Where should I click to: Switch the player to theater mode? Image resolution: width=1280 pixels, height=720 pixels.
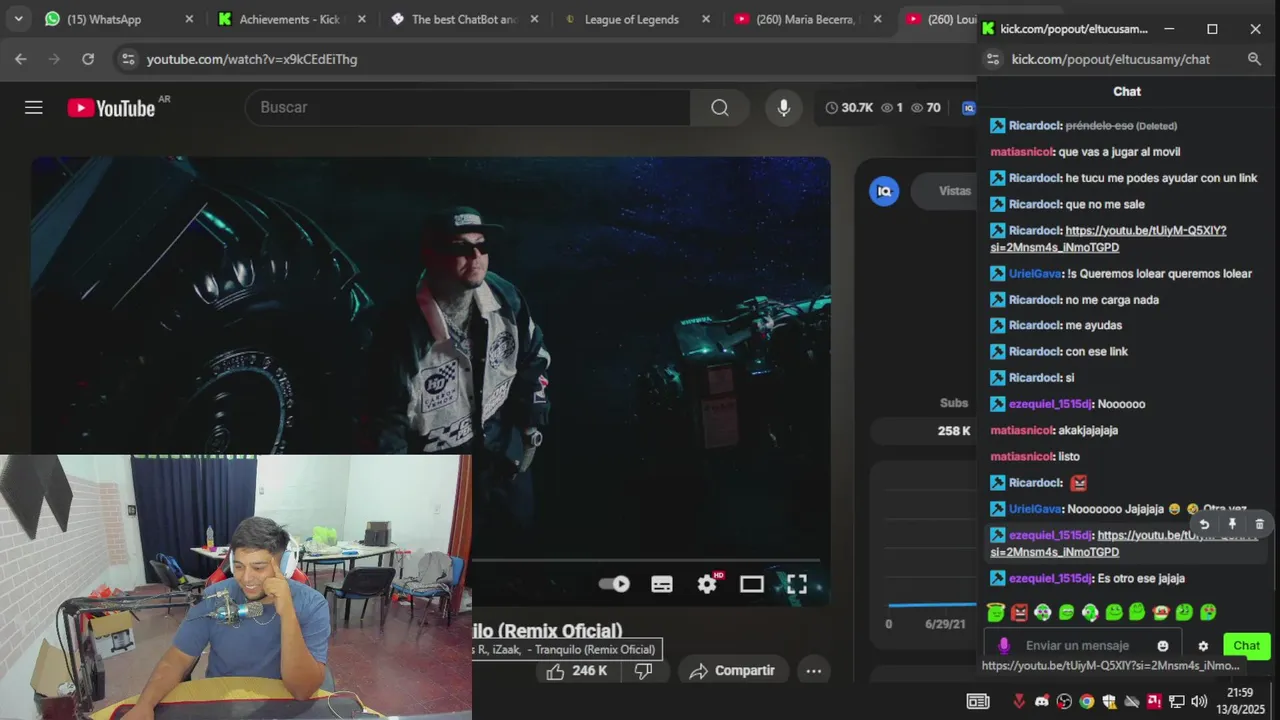point(752,584)
